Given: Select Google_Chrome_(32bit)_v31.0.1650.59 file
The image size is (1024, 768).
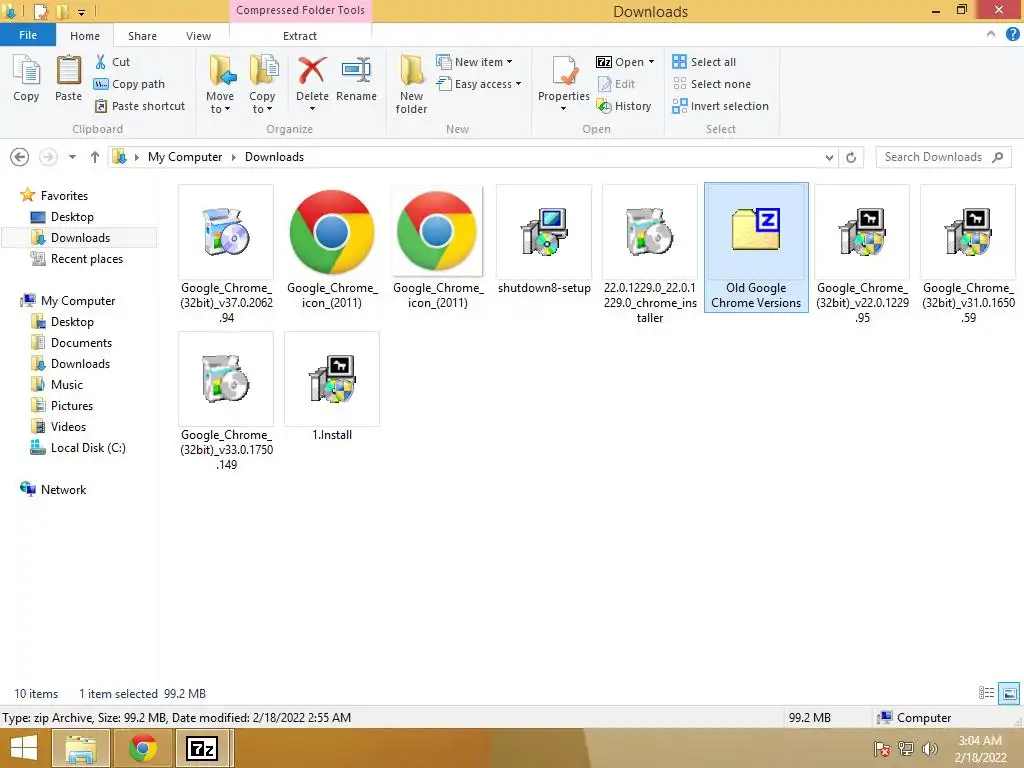Looking at the screenshot, I should coord(968,255).
